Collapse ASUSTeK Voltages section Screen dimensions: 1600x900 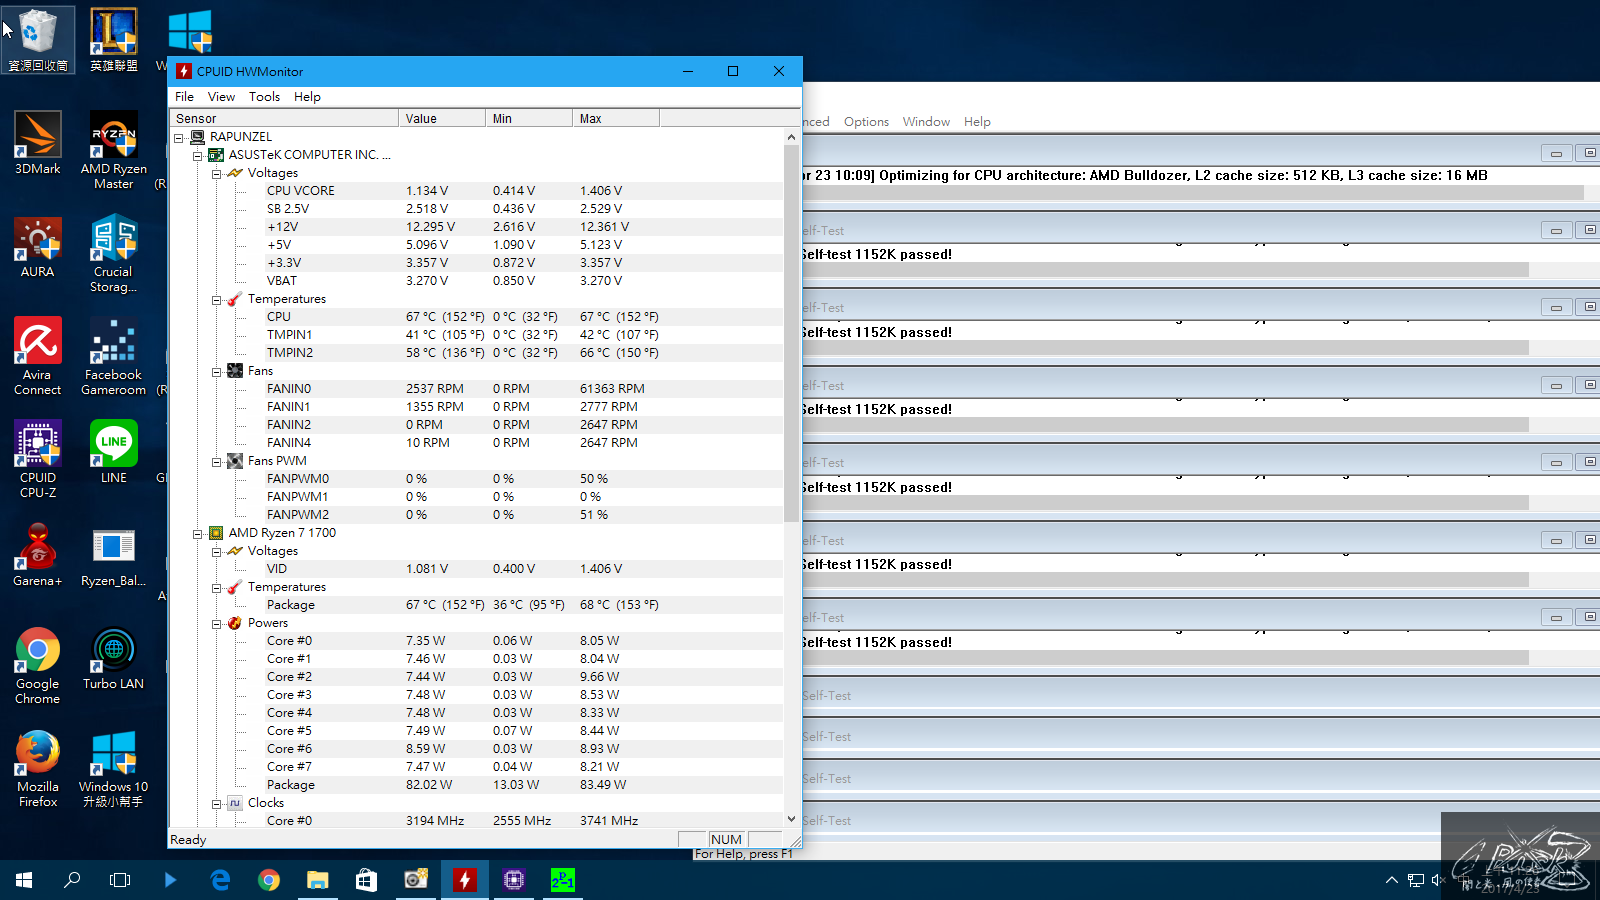point(217,173)
